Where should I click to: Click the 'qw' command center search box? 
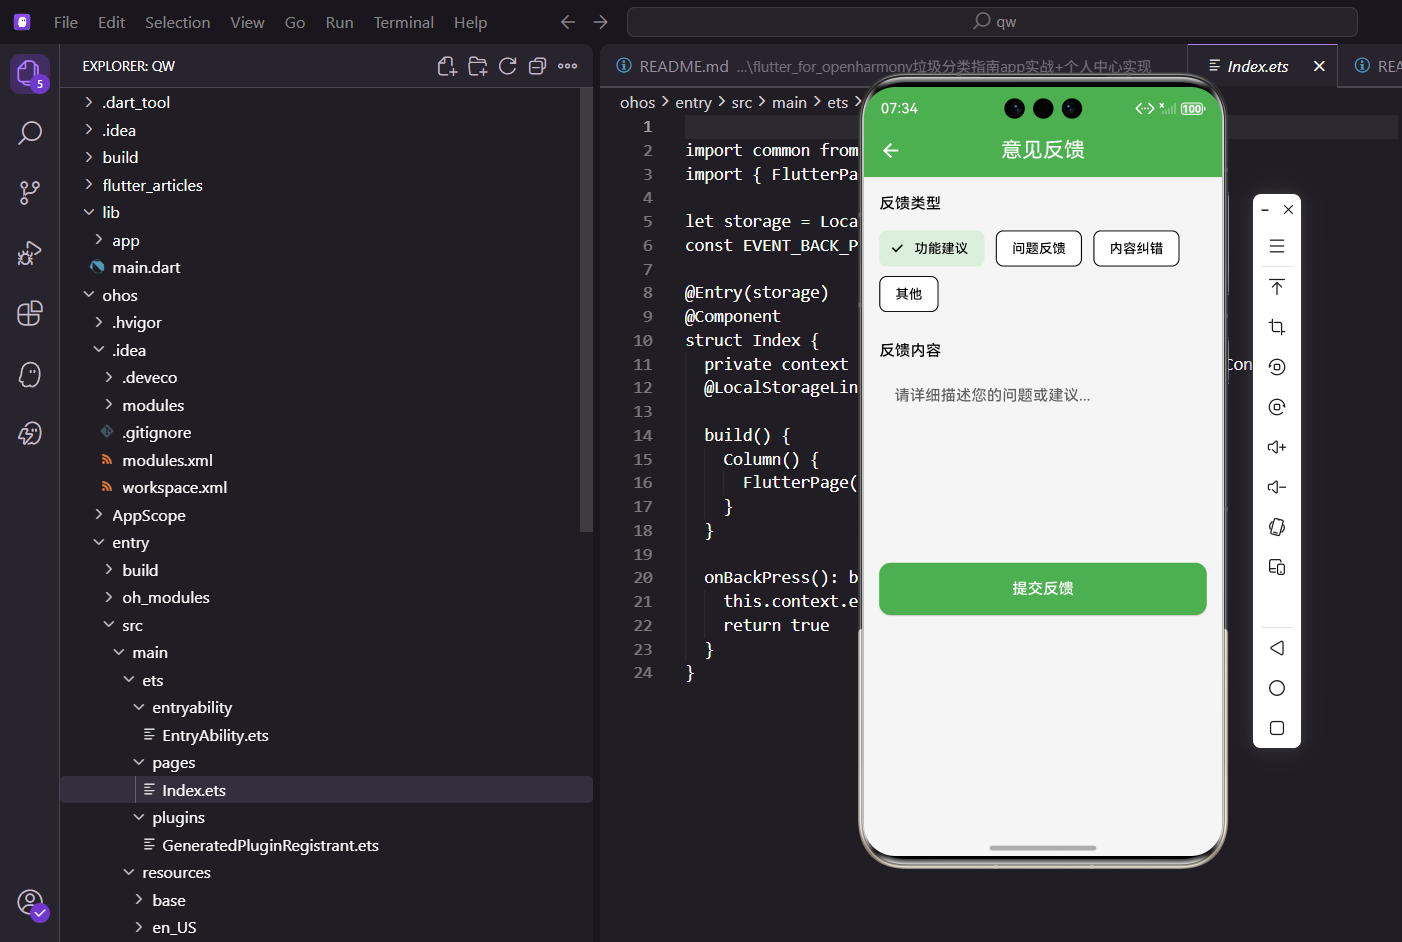(x=992, y=22)
